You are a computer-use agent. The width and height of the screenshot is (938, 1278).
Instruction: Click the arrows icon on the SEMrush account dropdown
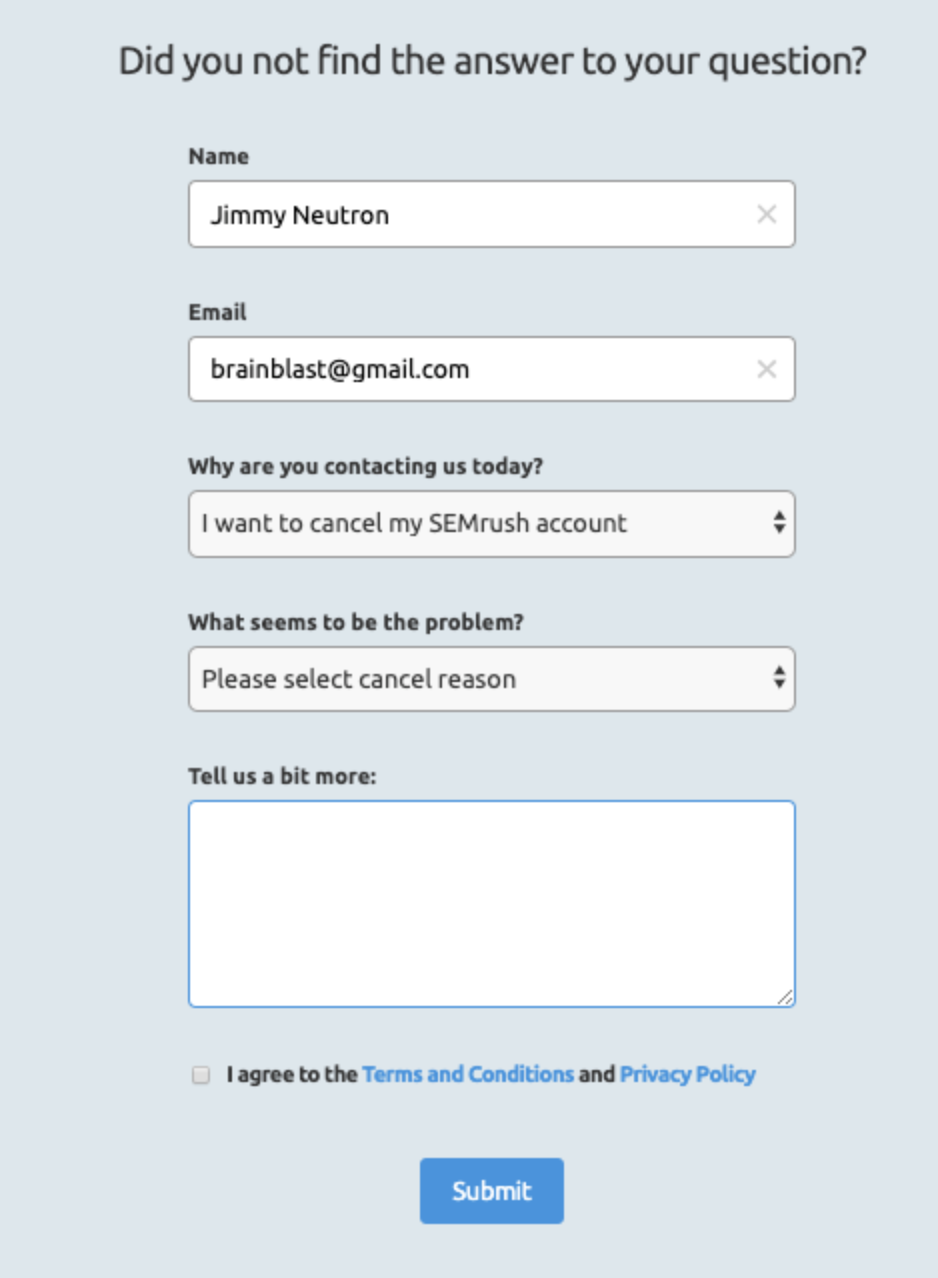coord(779,523)
